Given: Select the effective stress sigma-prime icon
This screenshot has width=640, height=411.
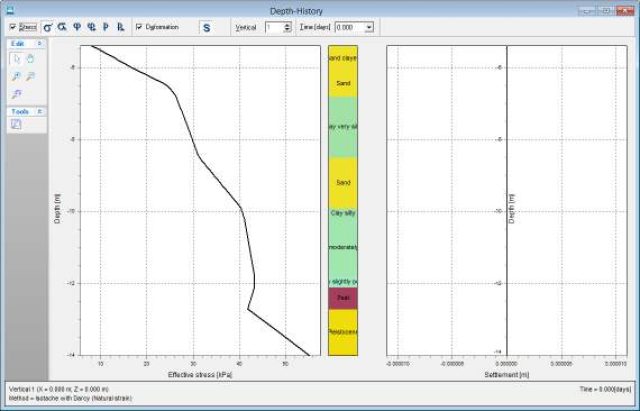Looking at the screenshot, I should pyautogui.click(x=47, y=27).
